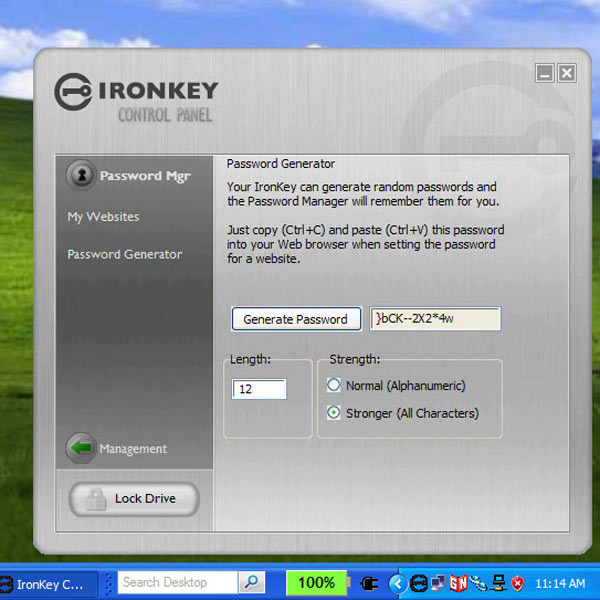Click the red security shield tray icon
The image size is (600, 600).
click(x=517, y=584)
